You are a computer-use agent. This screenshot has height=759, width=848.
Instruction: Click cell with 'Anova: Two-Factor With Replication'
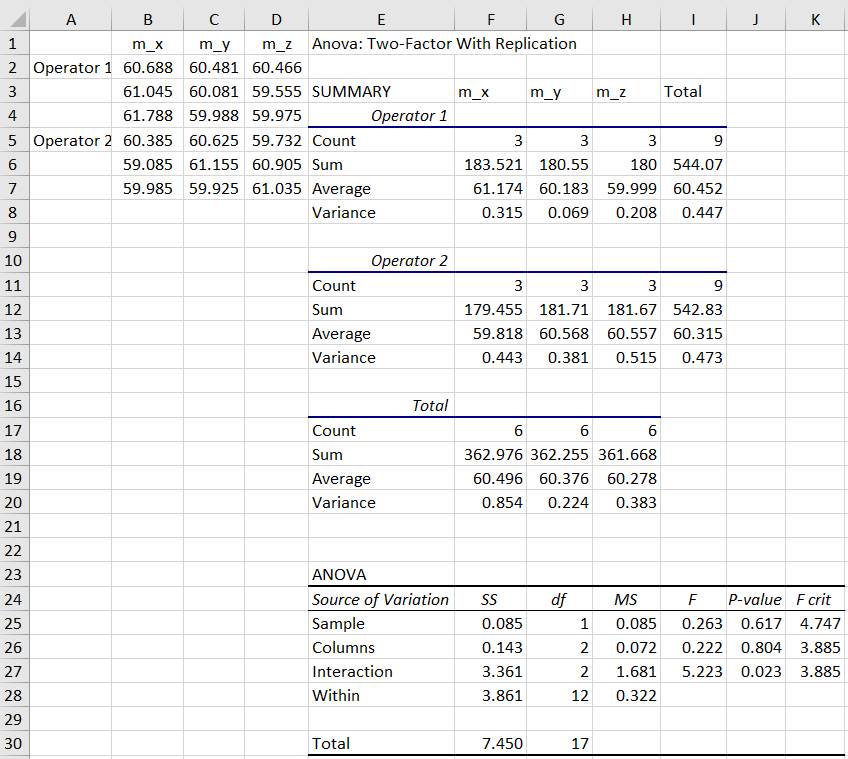(444, 43)
